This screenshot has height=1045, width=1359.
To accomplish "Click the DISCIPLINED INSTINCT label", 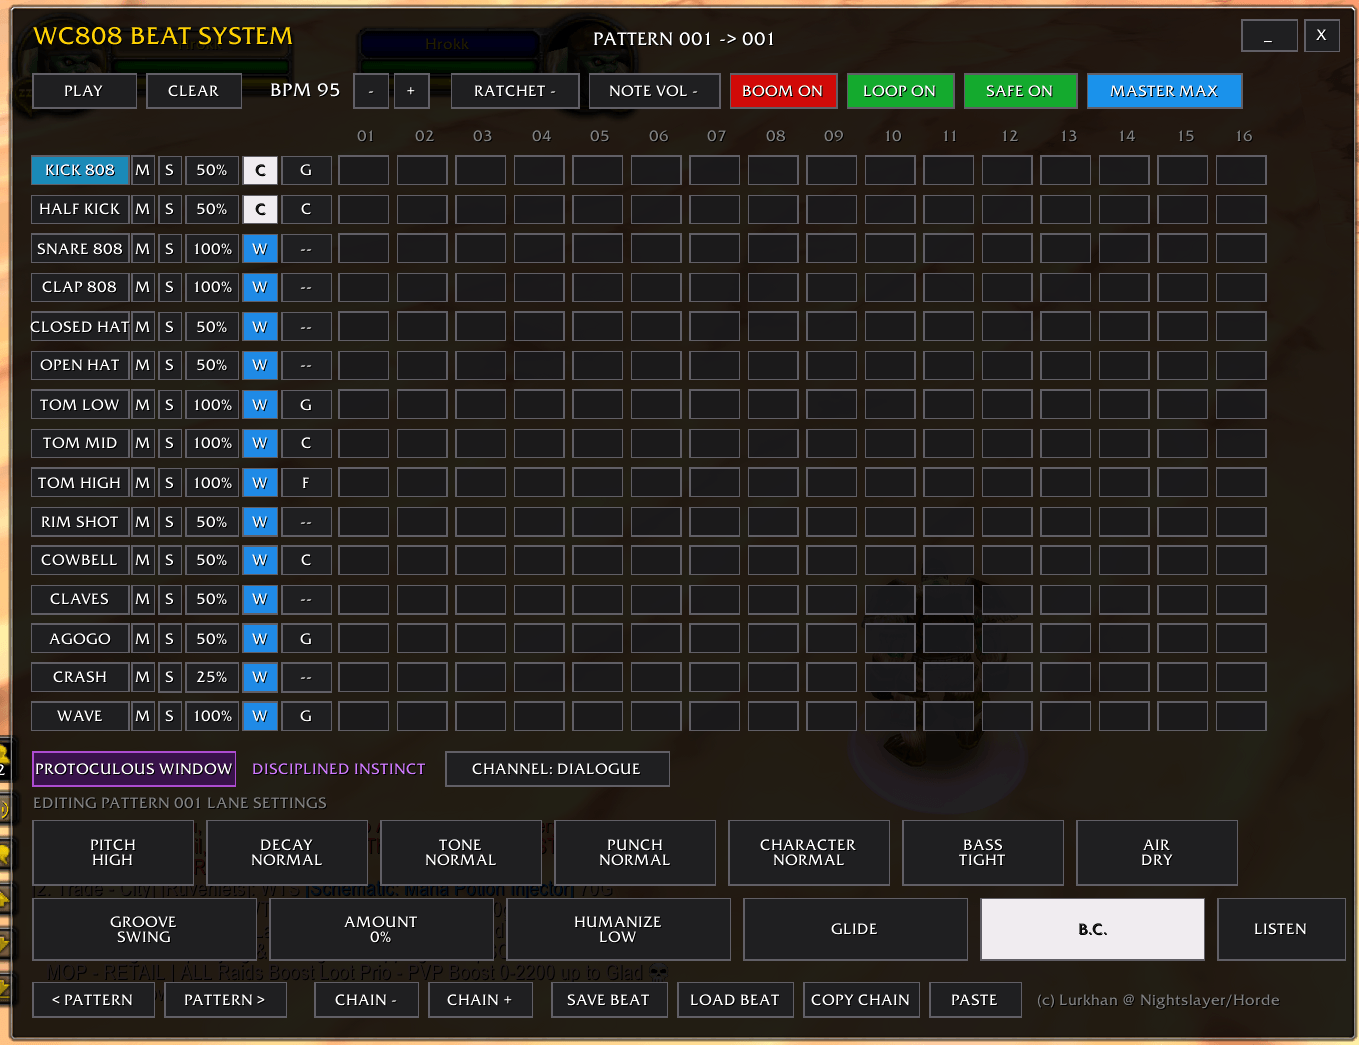I will (339, 769).
